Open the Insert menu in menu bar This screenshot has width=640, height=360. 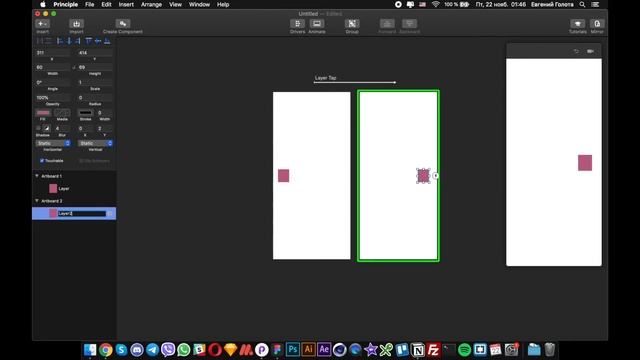tap(126, 4)
